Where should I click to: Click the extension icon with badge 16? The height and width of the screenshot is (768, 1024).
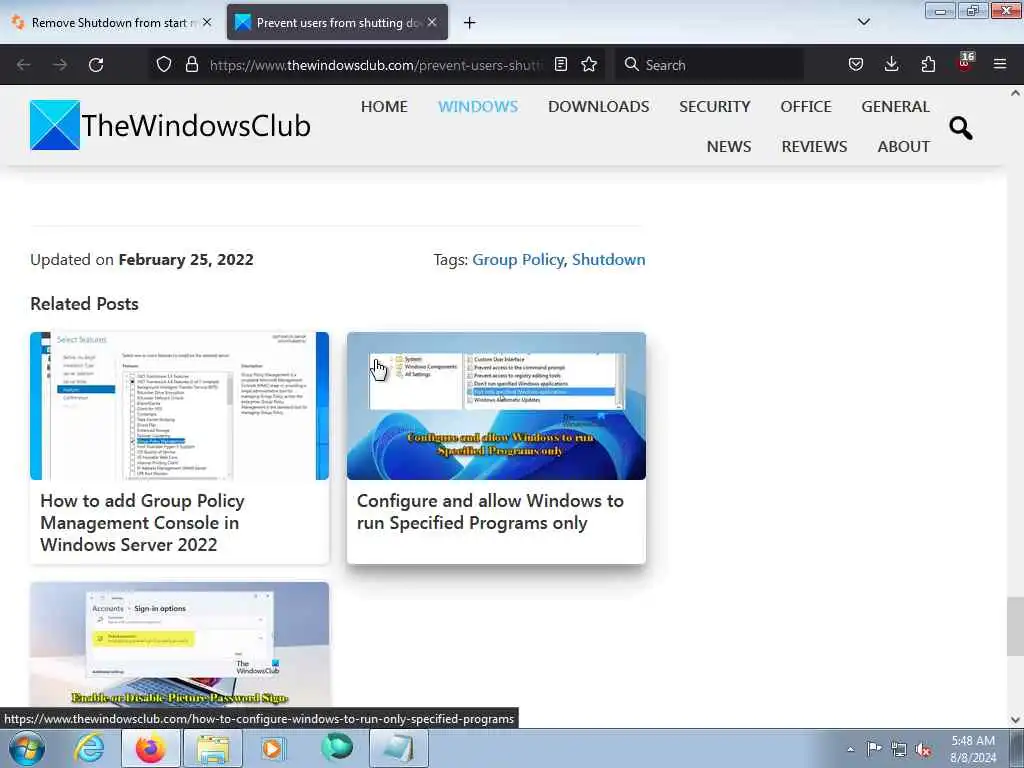pos(965,63)
